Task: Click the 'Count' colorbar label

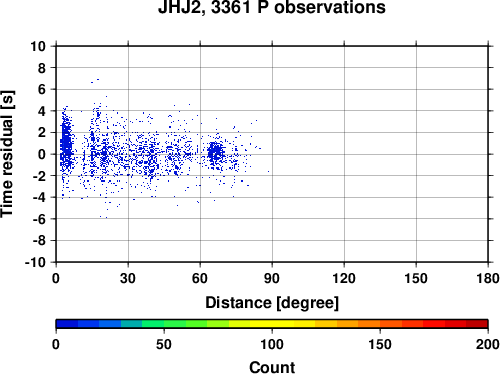Action: [x=272, y=367]
